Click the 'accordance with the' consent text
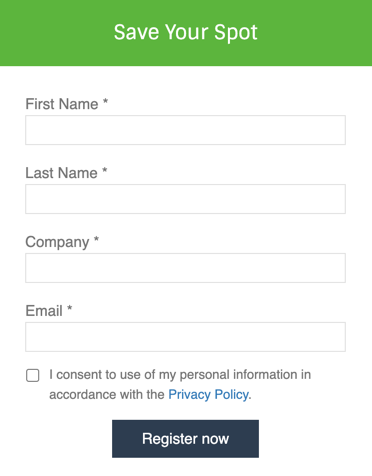372x476 pixels. [x=107, y=395]
